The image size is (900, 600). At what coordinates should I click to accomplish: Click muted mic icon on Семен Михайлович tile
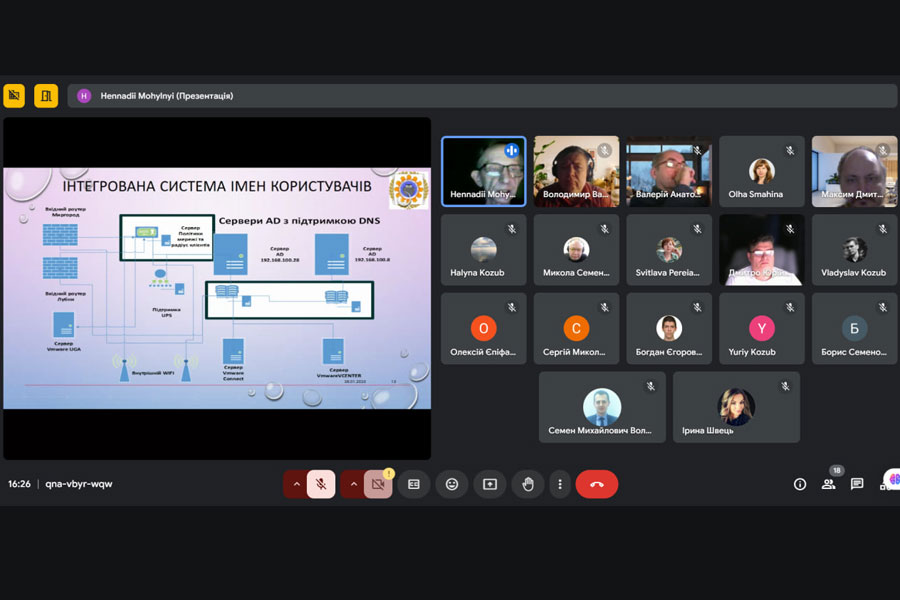click(x=651, y=386)
